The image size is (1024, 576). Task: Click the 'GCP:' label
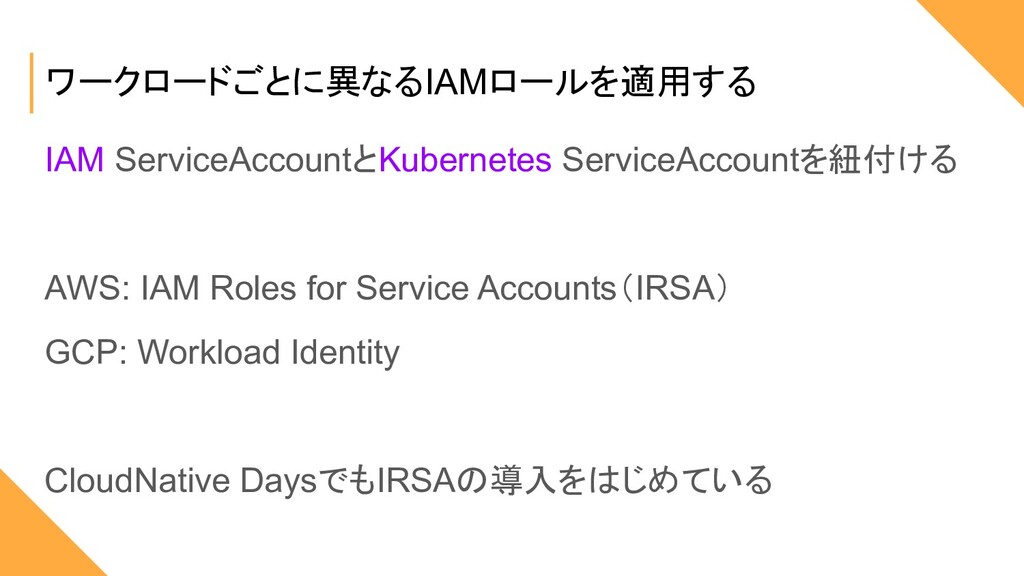[86, 352]
